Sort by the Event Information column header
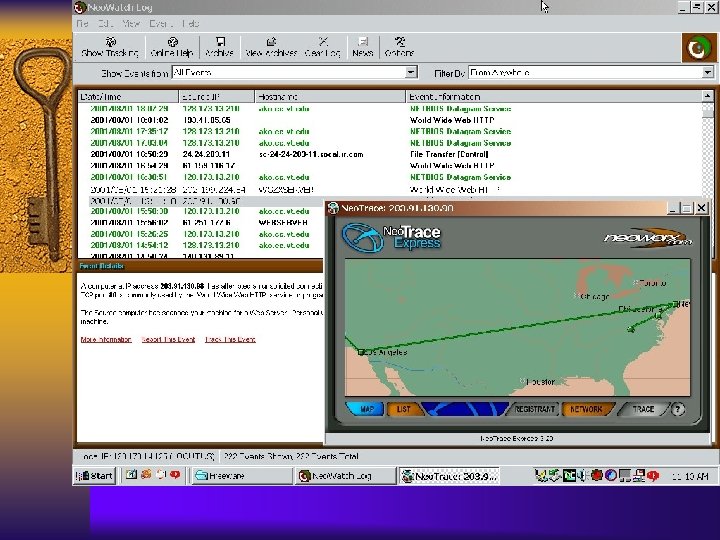The image size is (720, 540). click(554, 96)
